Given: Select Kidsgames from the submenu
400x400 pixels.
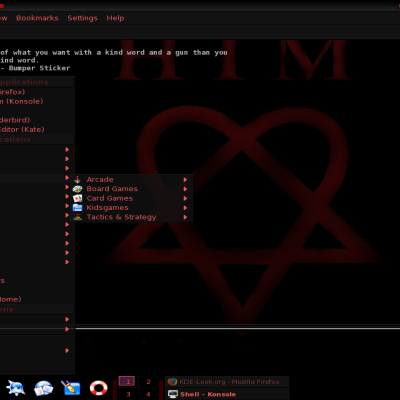Looking at the screenshot, I should 131,208.
